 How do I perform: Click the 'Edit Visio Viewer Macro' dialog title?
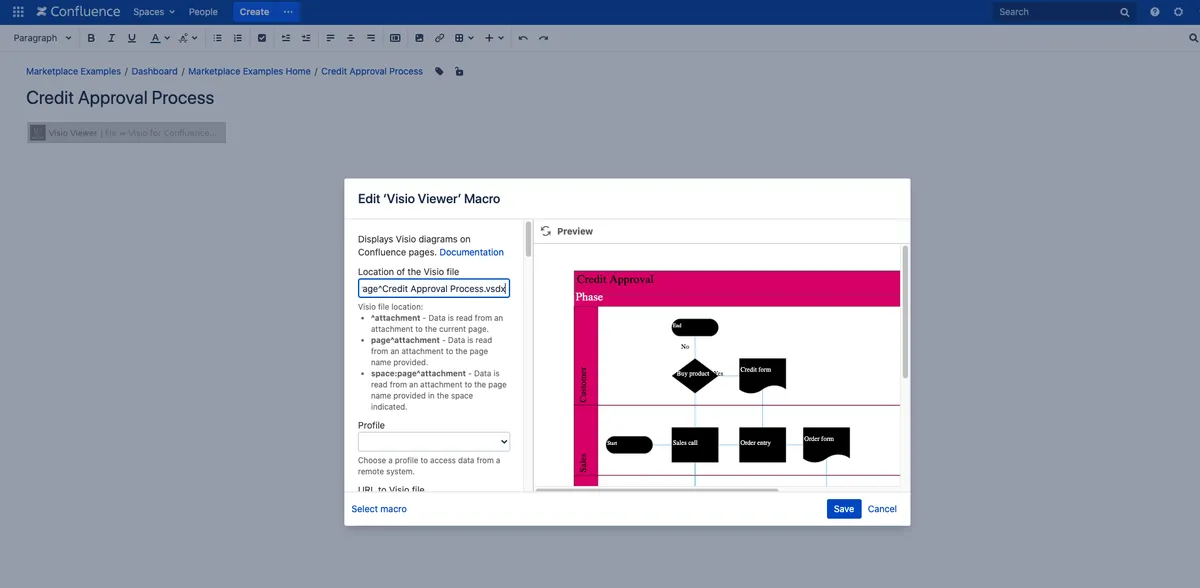429,199
